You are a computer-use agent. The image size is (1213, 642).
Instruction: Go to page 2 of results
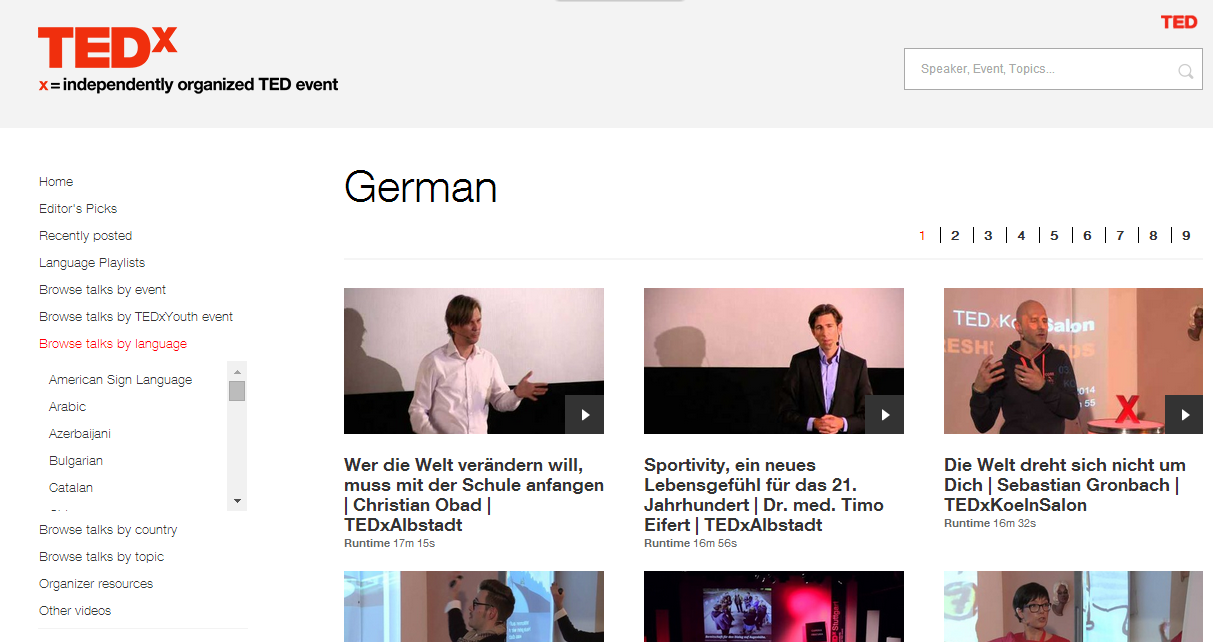955,236
